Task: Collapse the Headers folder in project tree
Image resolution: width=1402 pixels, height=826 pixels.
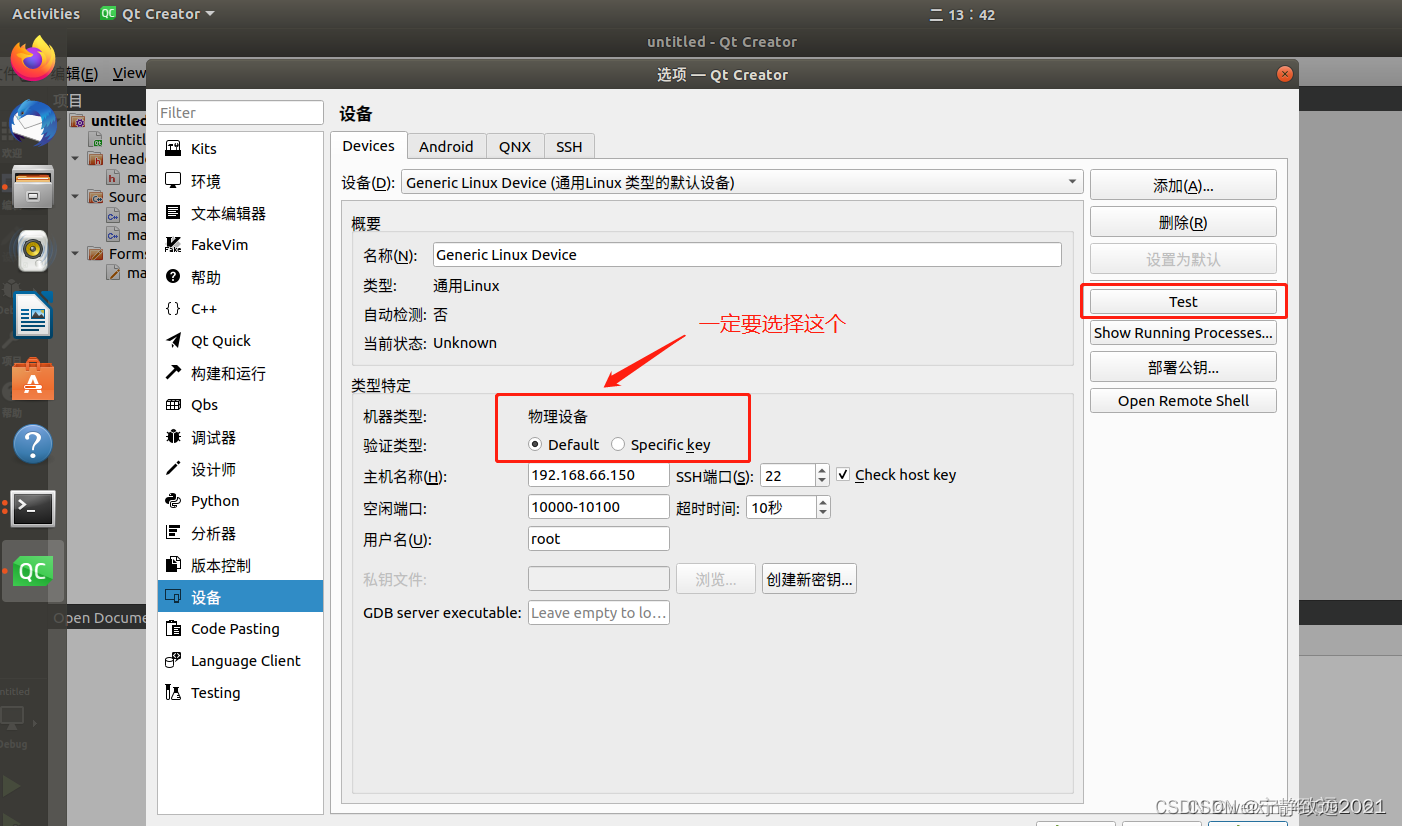Action: coord(75,158)
